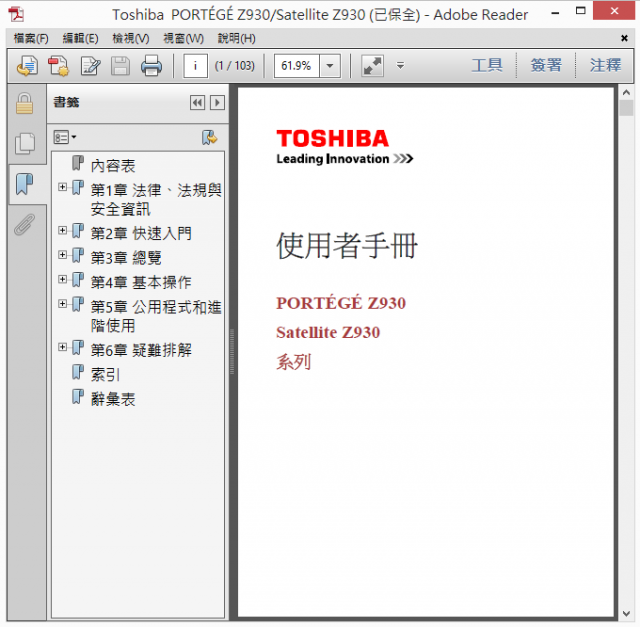Collapse bookmarks panel with double-arrow button
This screenshot has height=627, width=640.
[198, 102]
